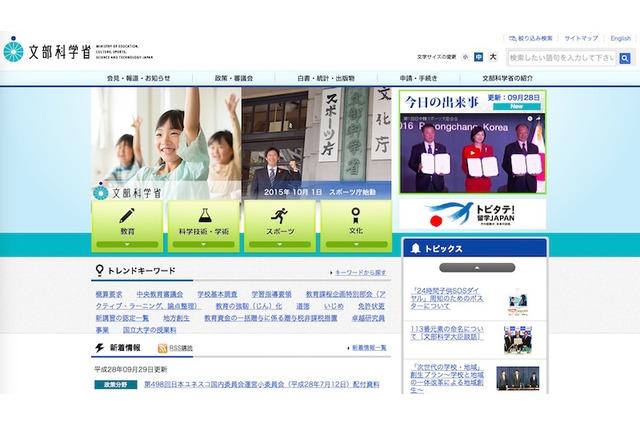This screenshot has height=426, width=640.
Task: Open the サイトマップ link
Action: (x=581, y=38)
